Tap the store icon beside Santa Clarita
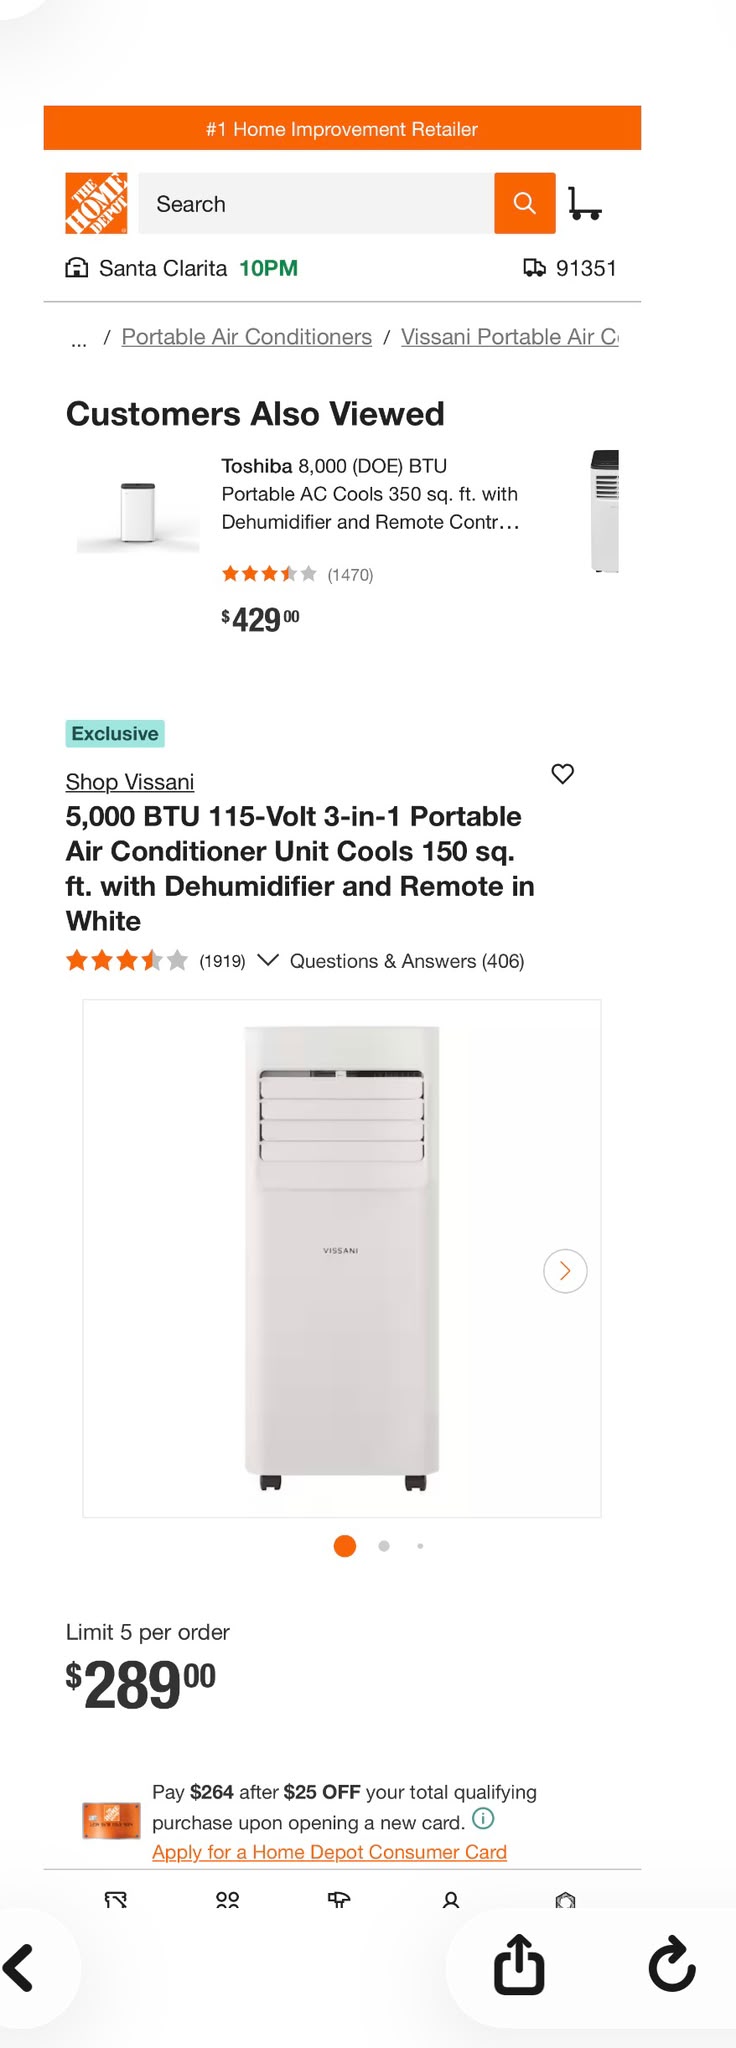 click(77, 268)
